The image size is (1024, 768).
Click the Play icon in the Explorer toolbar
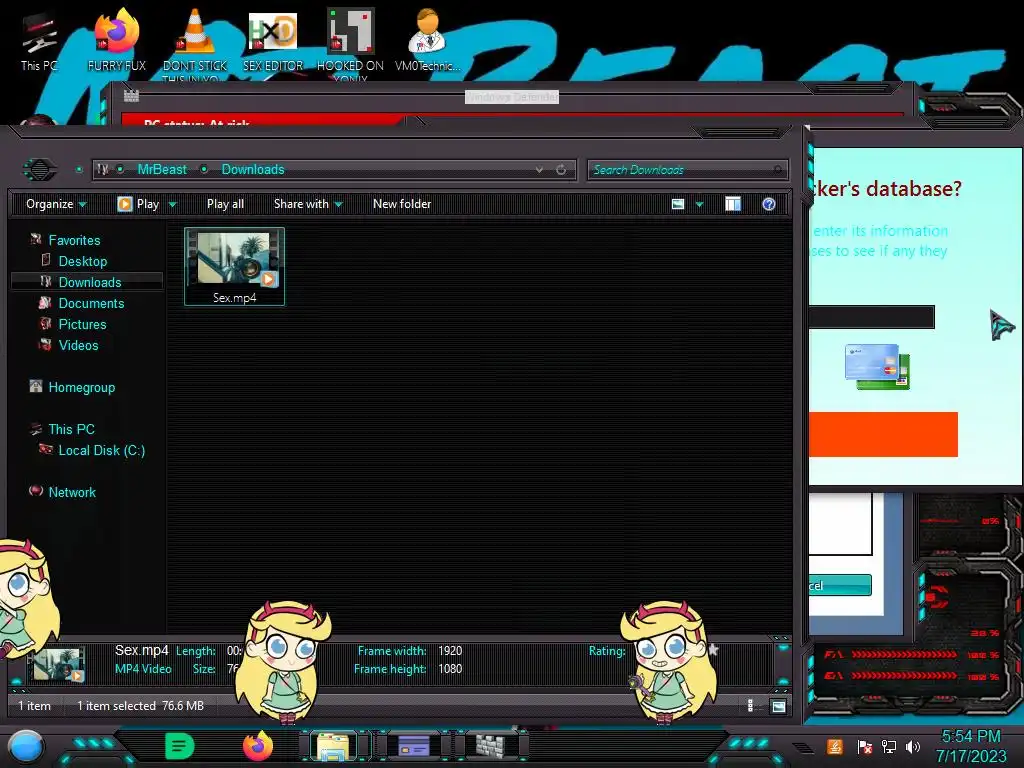tap(125, 204)
